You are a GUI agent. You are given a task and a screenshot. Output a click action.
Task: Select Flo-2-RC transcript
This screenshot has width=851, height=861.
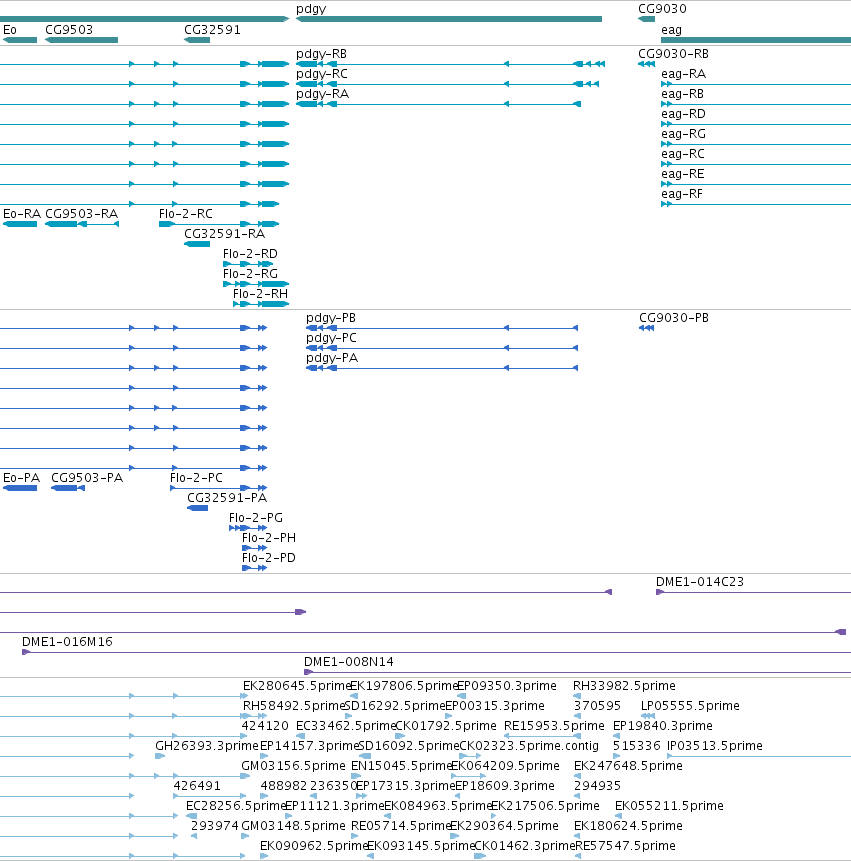tap(219, 224)
